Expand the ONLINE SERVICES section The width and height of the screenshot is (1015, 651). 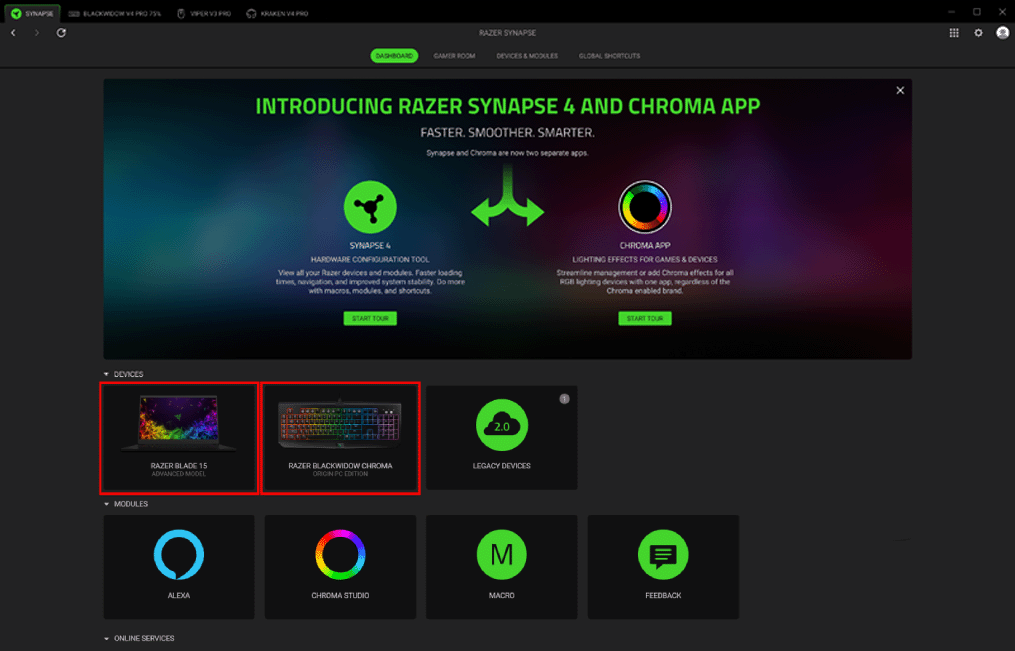coord(107,638)
